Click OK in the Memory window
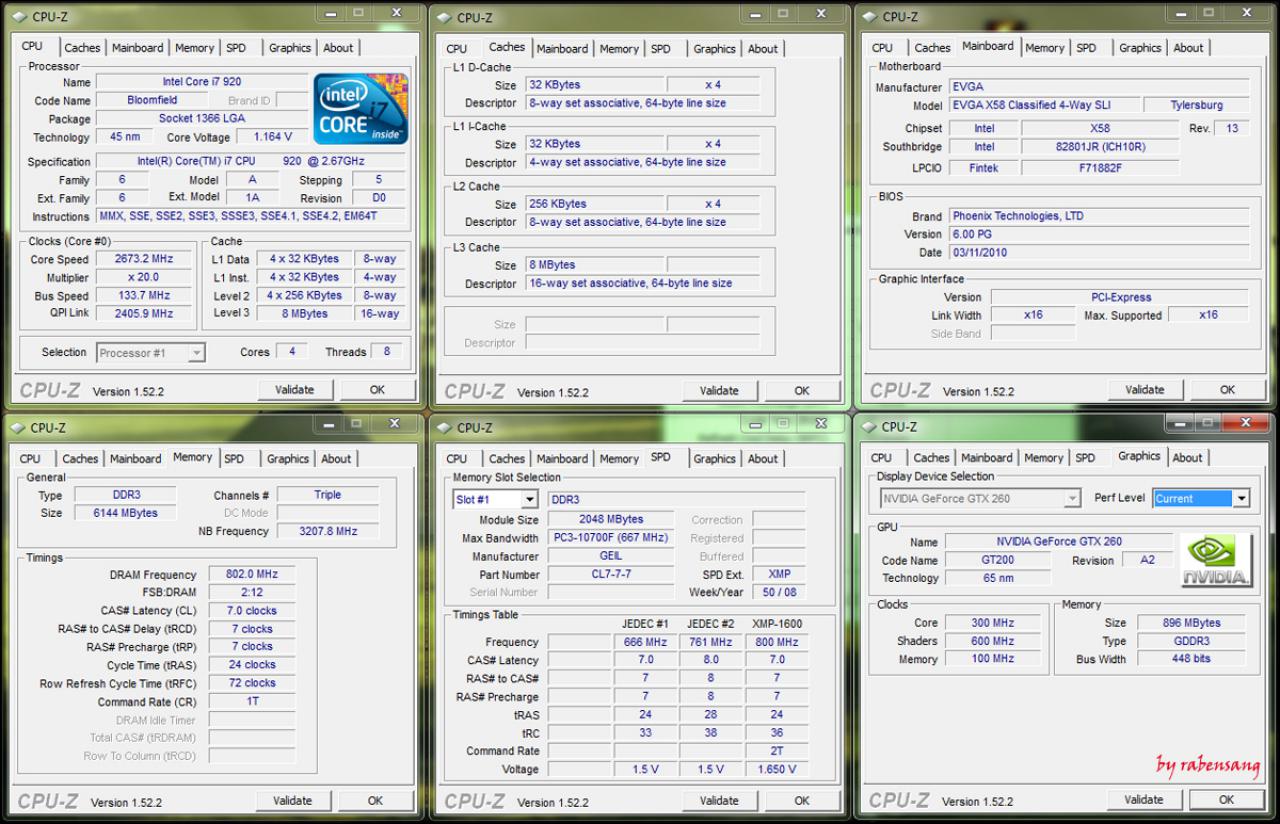Image resolution: width=1280 pixels, height=824 pixels. tap(375, 801)
